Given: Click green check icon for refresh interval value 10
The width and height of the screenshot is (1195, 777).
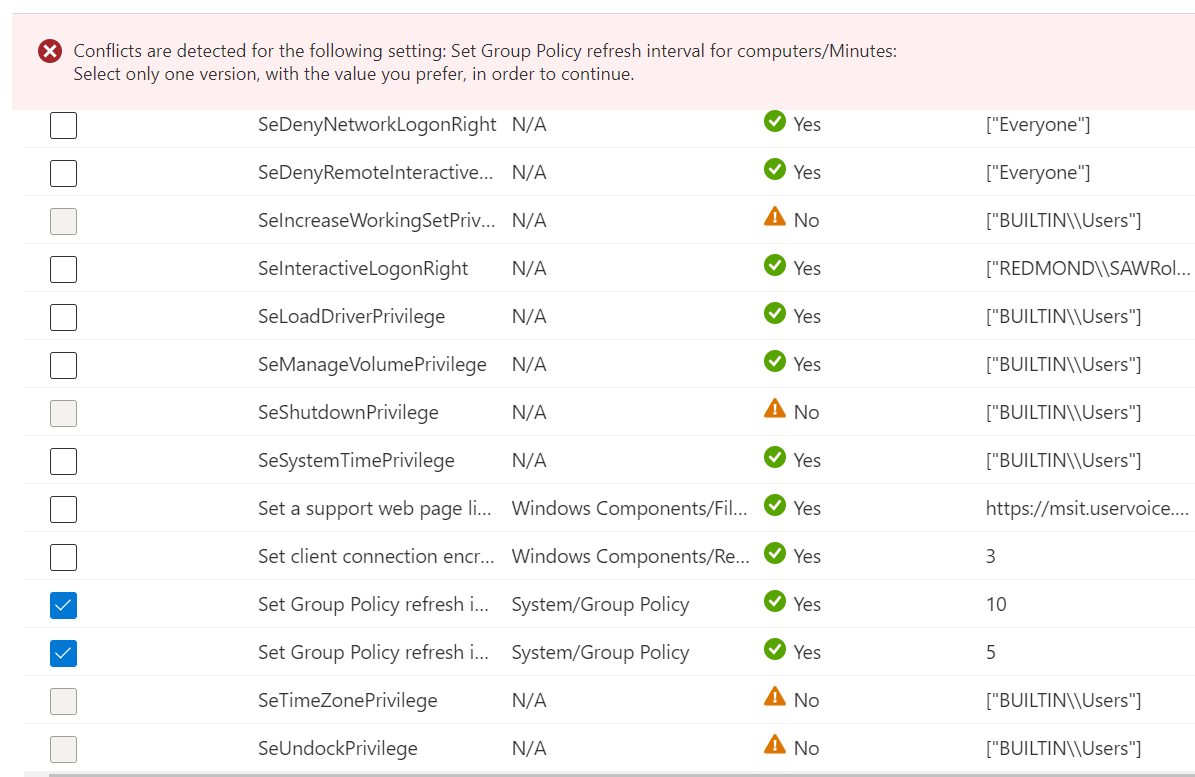Looking at the screenshot, I should pos(774,601).
